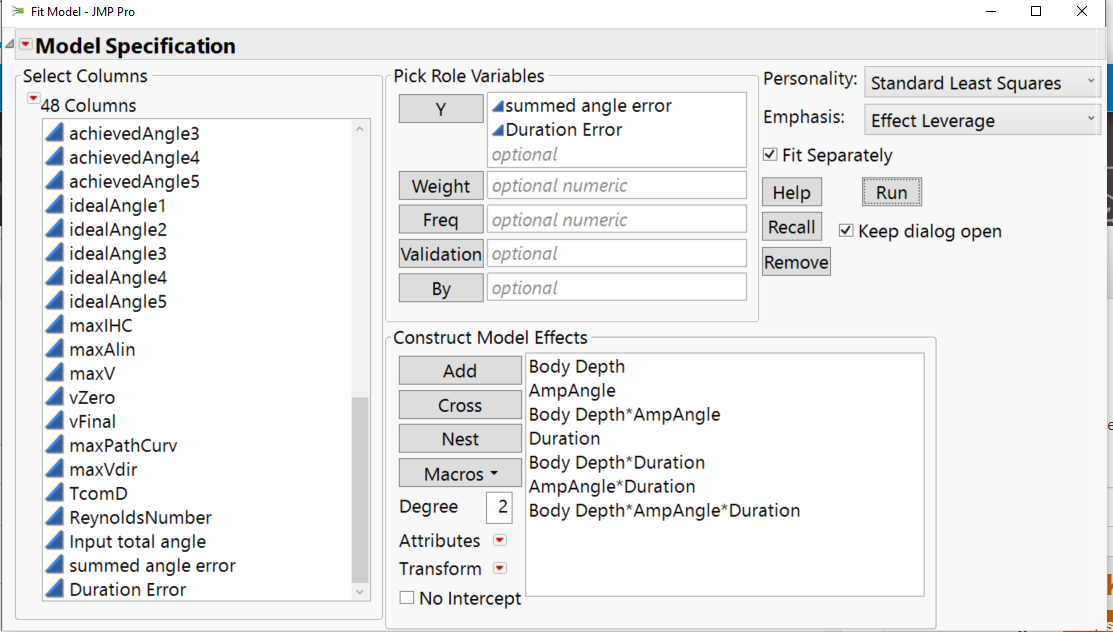Image resolution: width=1113 pixels, height=632 pixels.
Task: Click the Model Specification red triangle menu
Action: (x=25, y=46)
